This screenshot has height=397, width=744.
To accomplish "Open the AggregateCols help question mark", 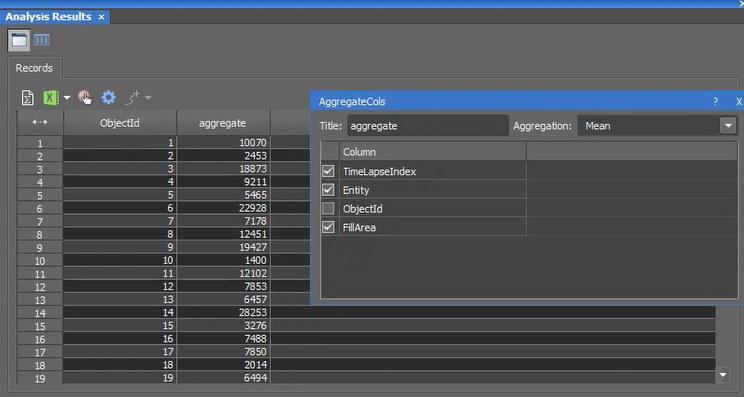I will pyautogui.click(x=716, y=102).
